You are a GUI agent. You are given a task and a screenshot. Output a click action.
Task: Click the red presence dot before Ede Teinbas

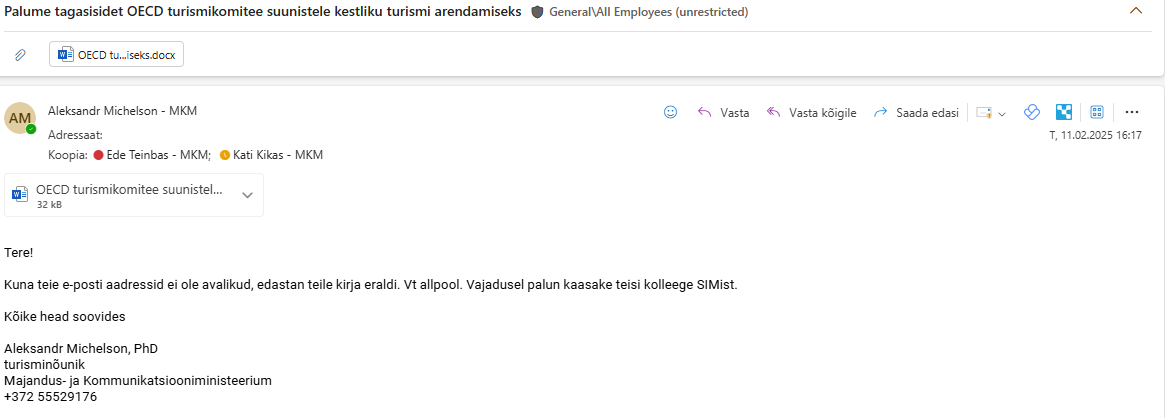click(x=98, y=155)
